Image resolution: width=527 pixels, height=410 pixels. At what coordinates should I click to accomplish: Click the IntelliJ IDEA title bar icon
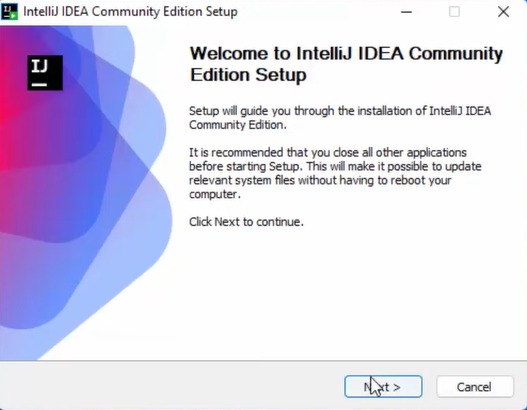point(9,12)
